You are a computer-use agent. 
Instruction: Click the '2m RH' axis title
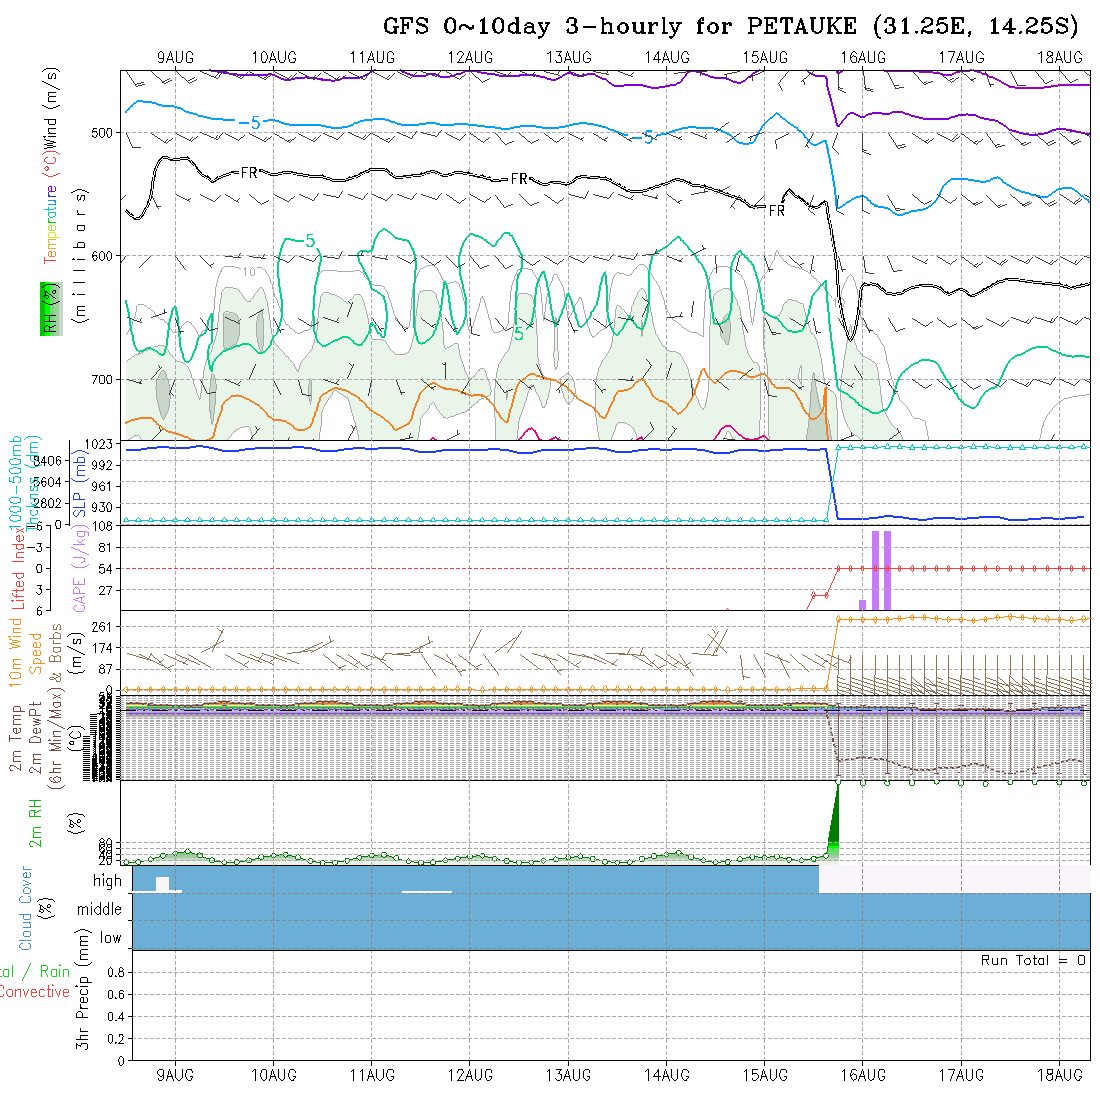pos(35,823)
